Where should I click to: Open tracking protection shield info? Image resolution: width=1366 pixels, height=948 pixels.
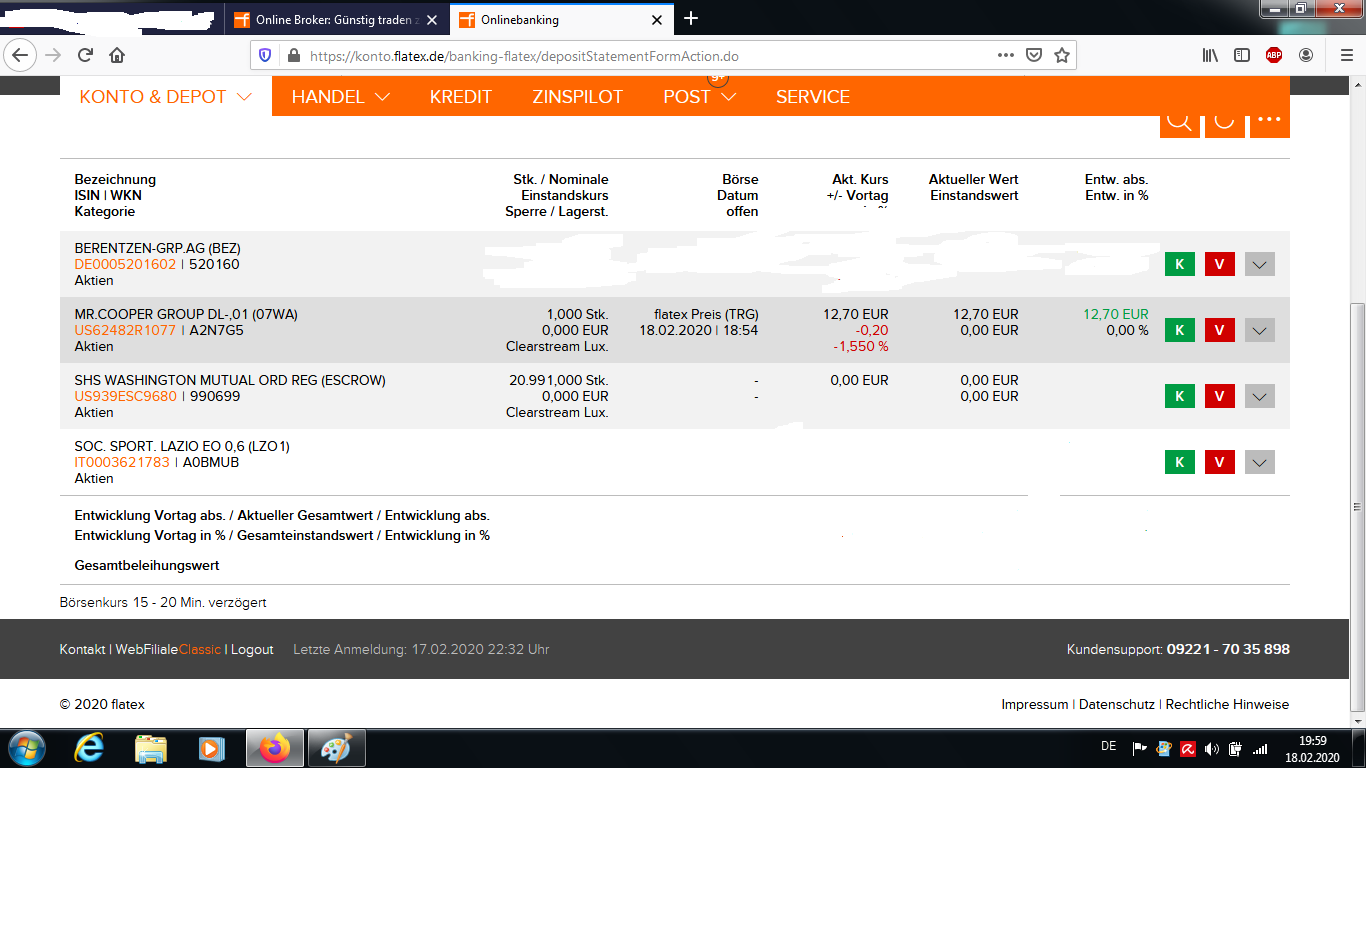(x=265, y=56)
